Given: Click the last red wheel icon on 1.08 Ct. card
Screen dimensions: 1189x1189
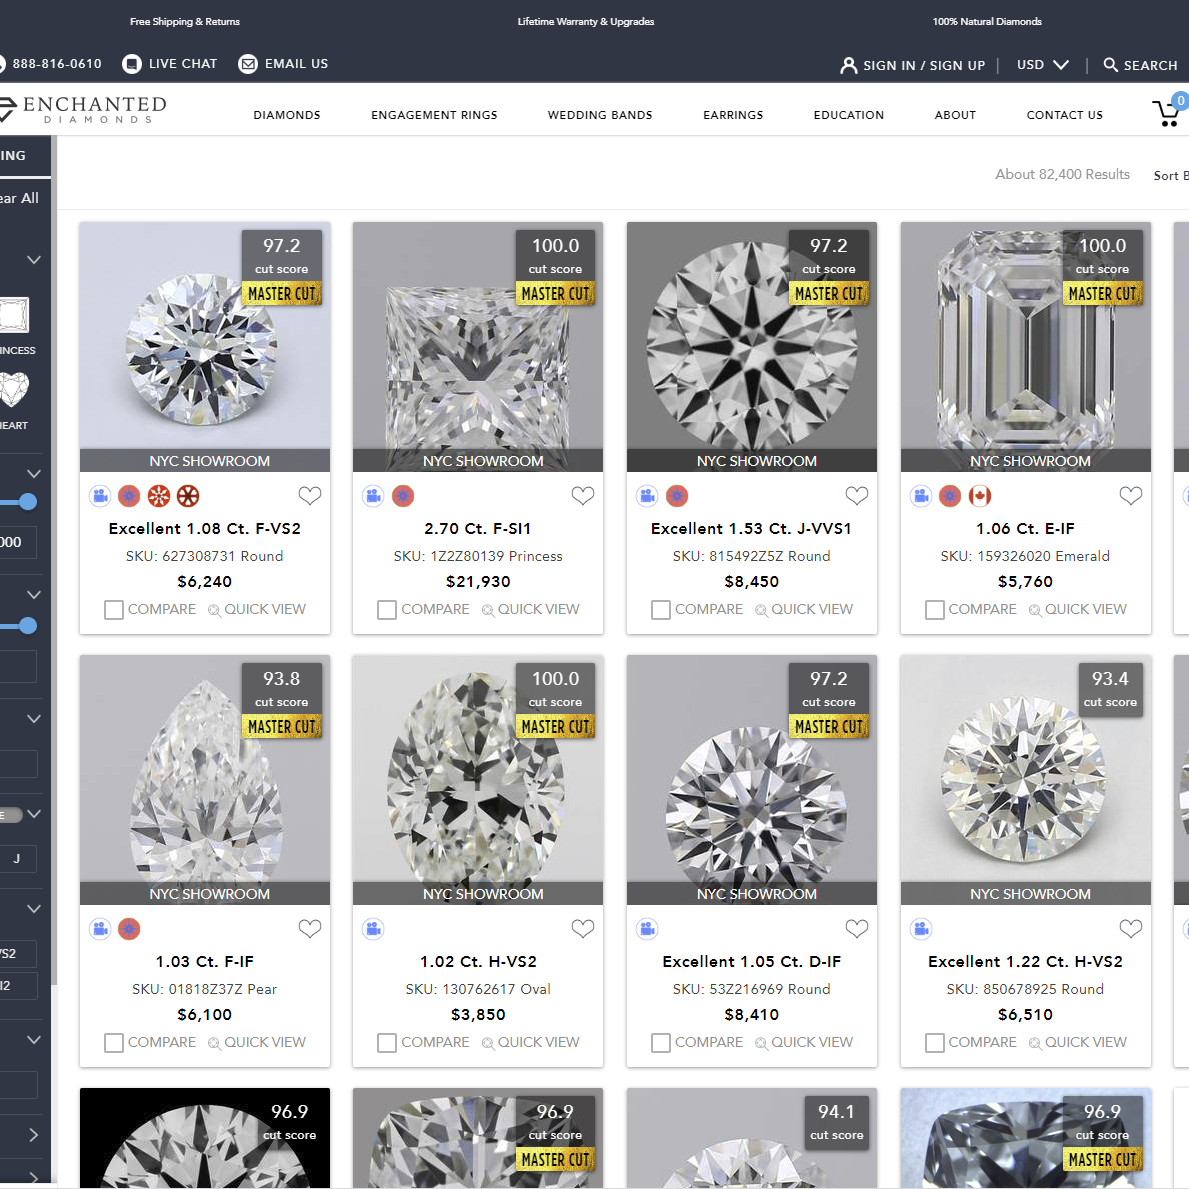Looking at the screenshot, I should [188, 496].
